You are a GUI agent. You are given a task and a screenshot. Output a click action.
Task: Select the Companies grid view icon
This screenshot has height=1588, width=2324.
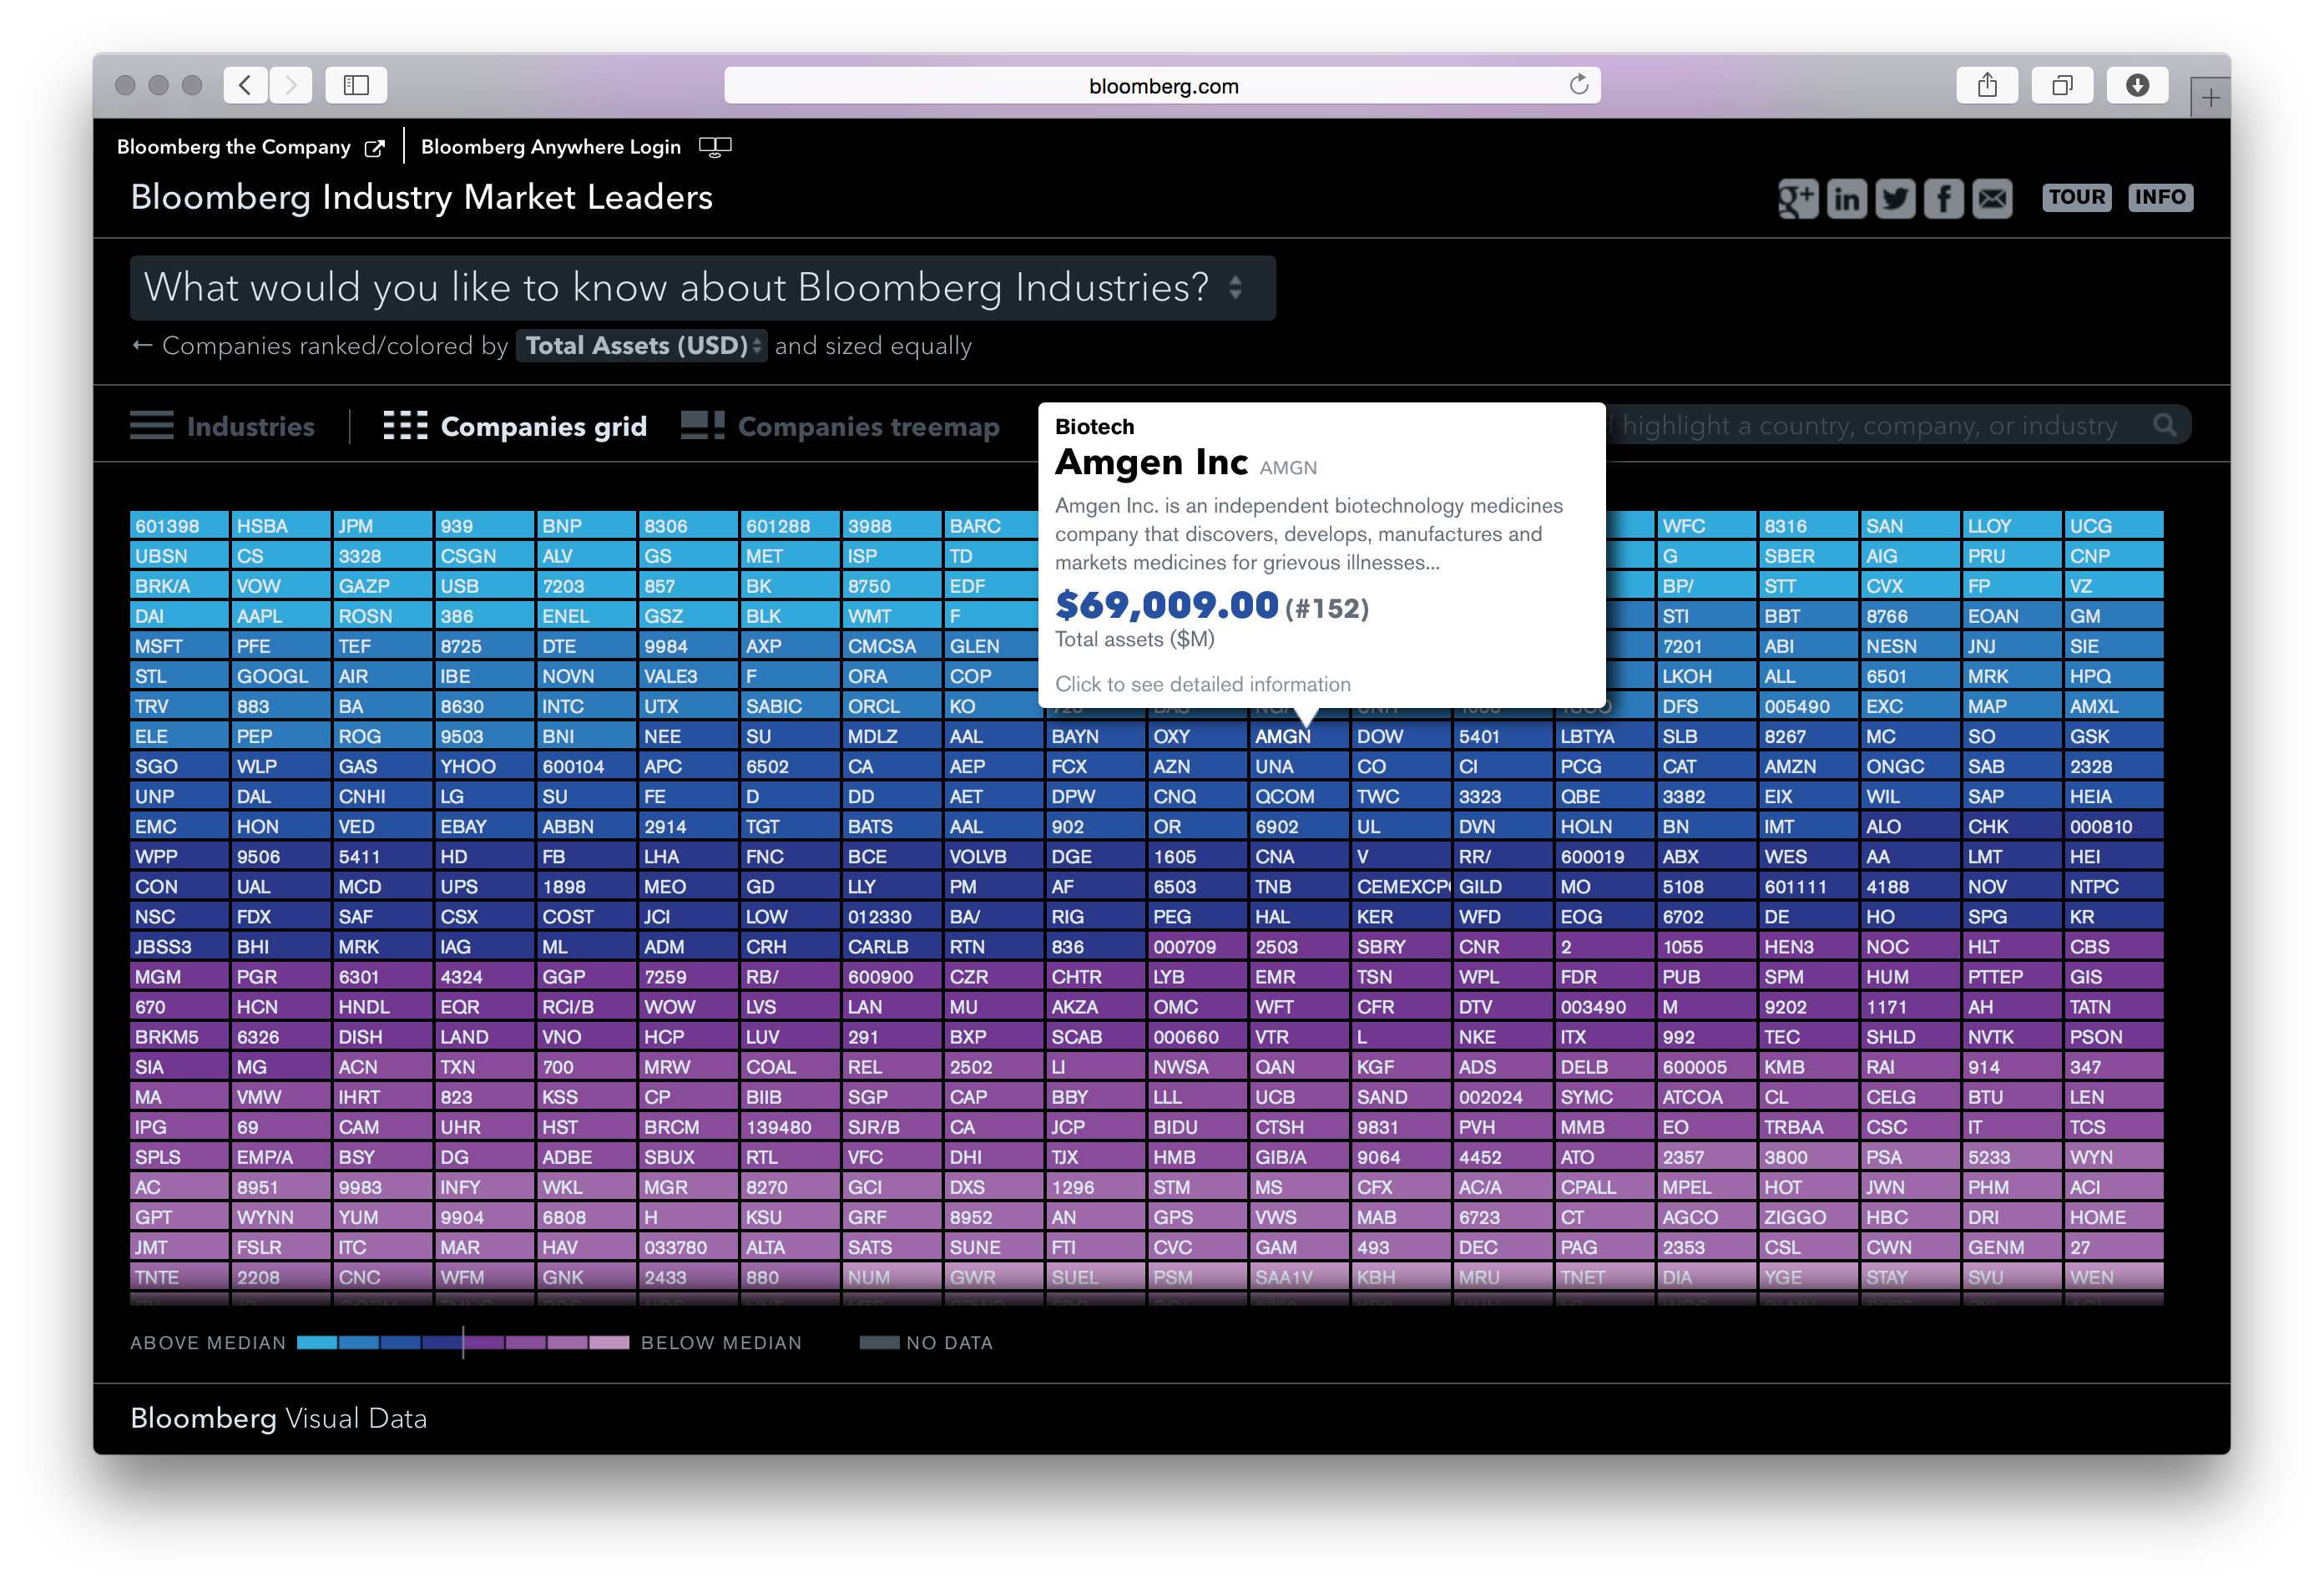[x=405, y=424]
